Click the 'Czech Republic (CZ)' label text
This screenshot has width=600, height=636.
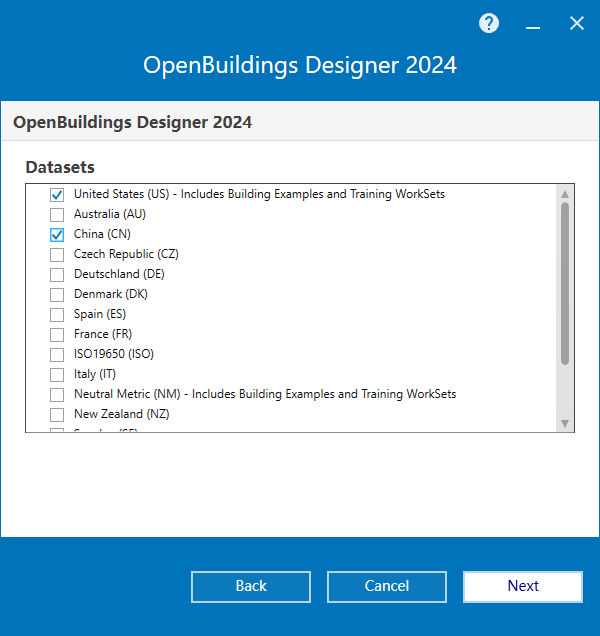pyautogui.click(x=126, y=254)
